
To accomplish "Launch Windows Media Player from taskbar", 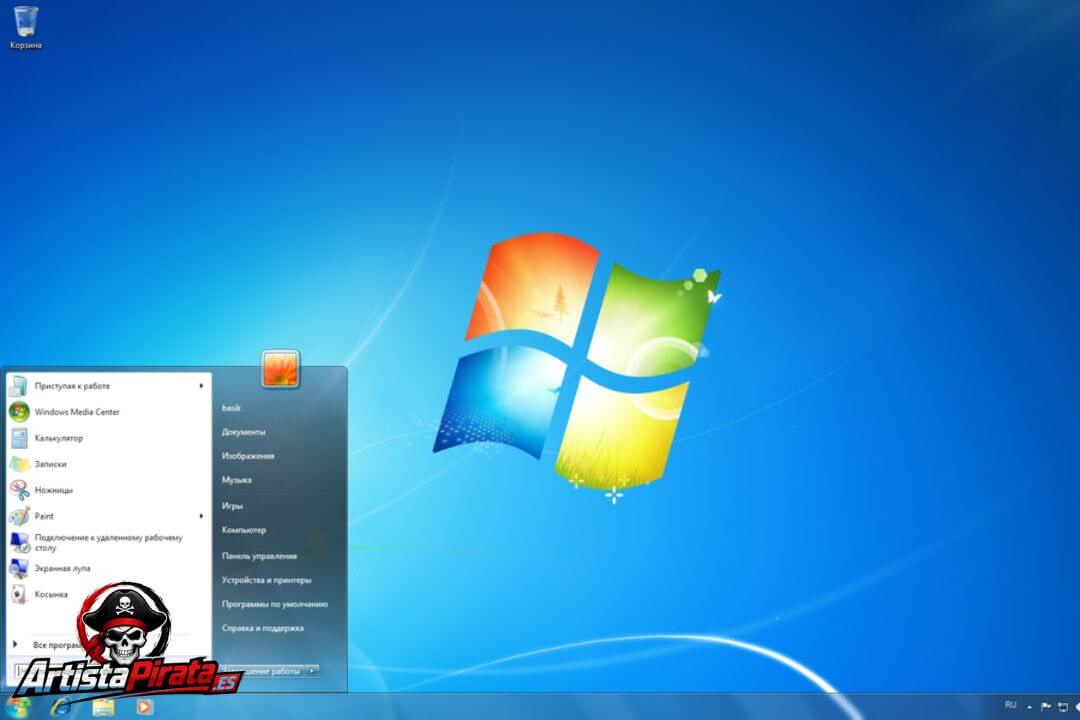I will [x=144, y=707].
